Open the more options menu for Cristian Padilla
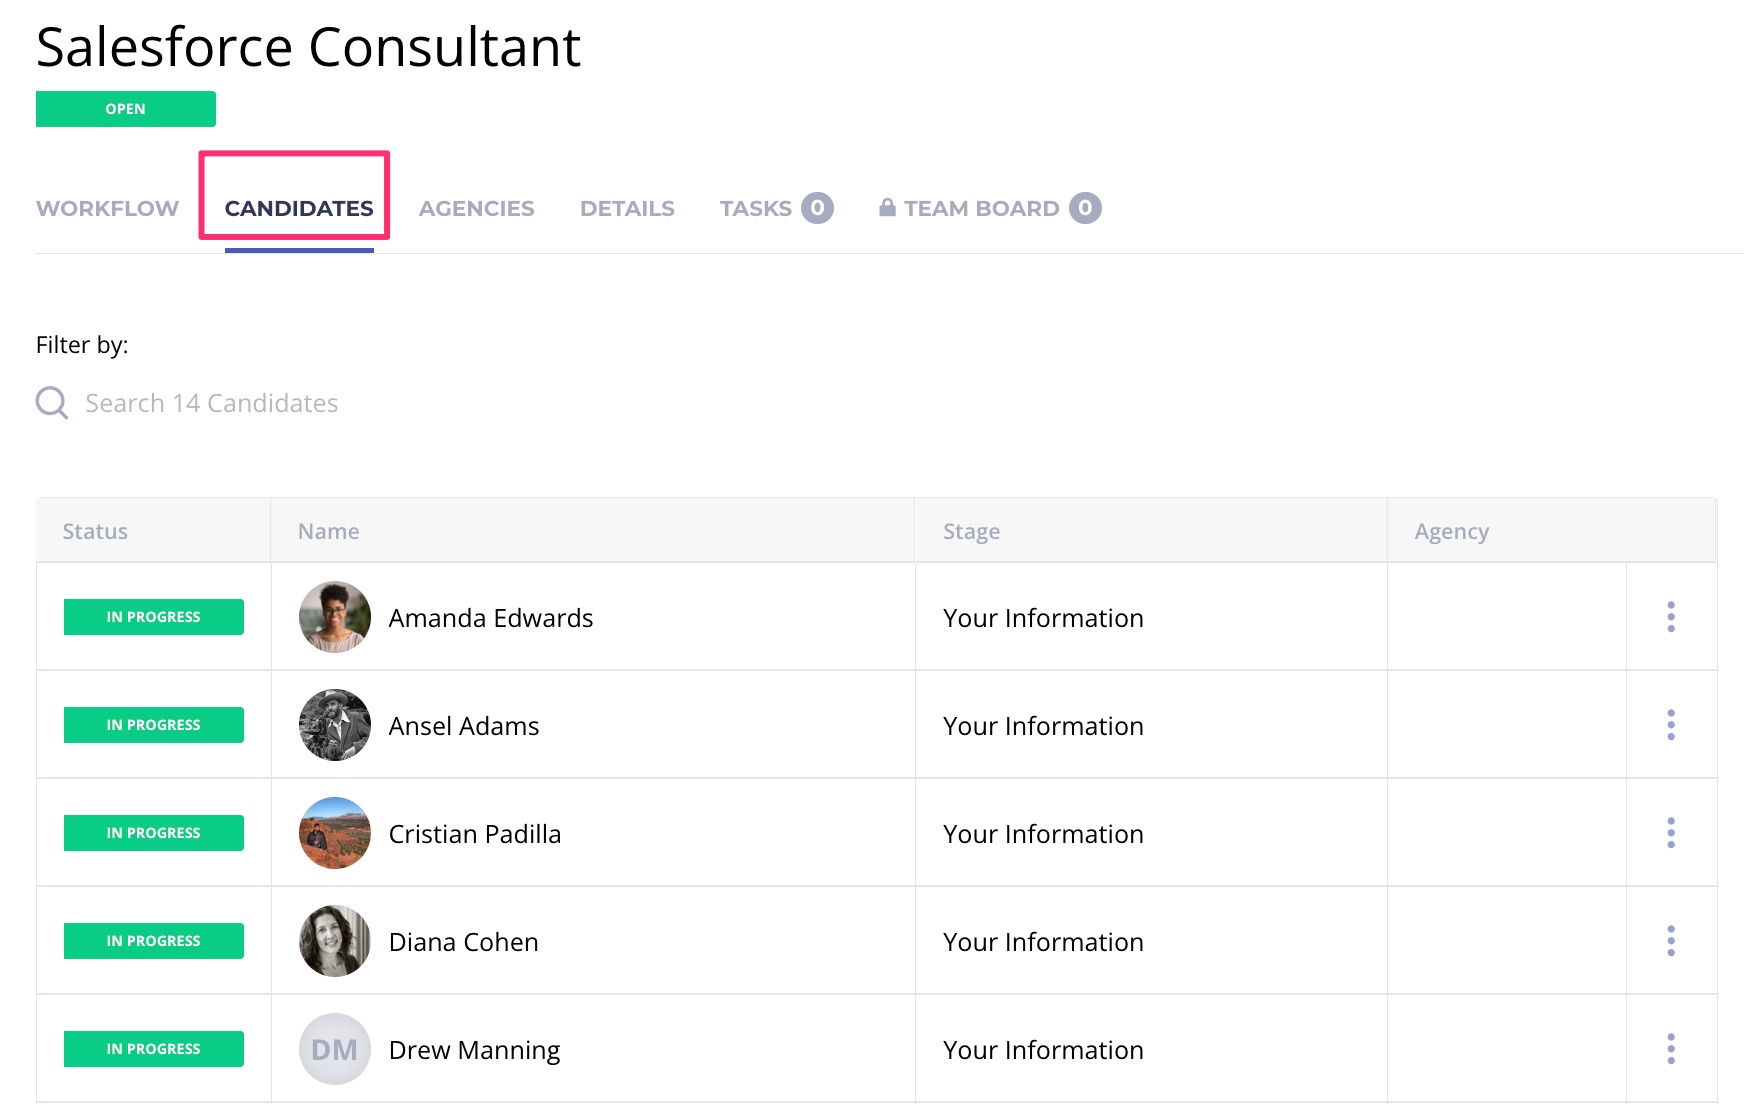Image resolution: width=1744 pixels, height=1104 pixels. (x=1671, y=833)
